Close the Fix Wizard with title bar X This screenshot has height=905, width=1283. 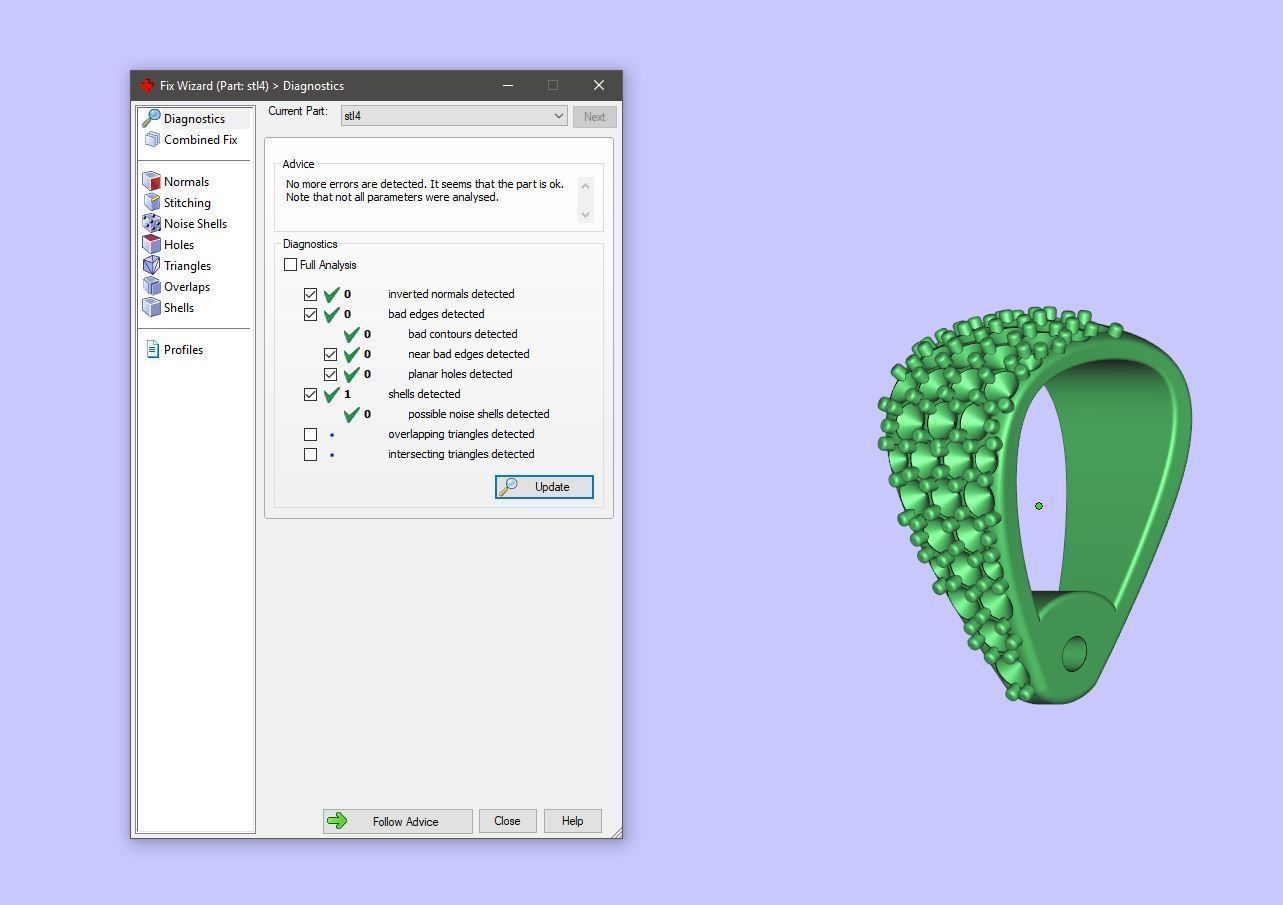pos(598,85)
